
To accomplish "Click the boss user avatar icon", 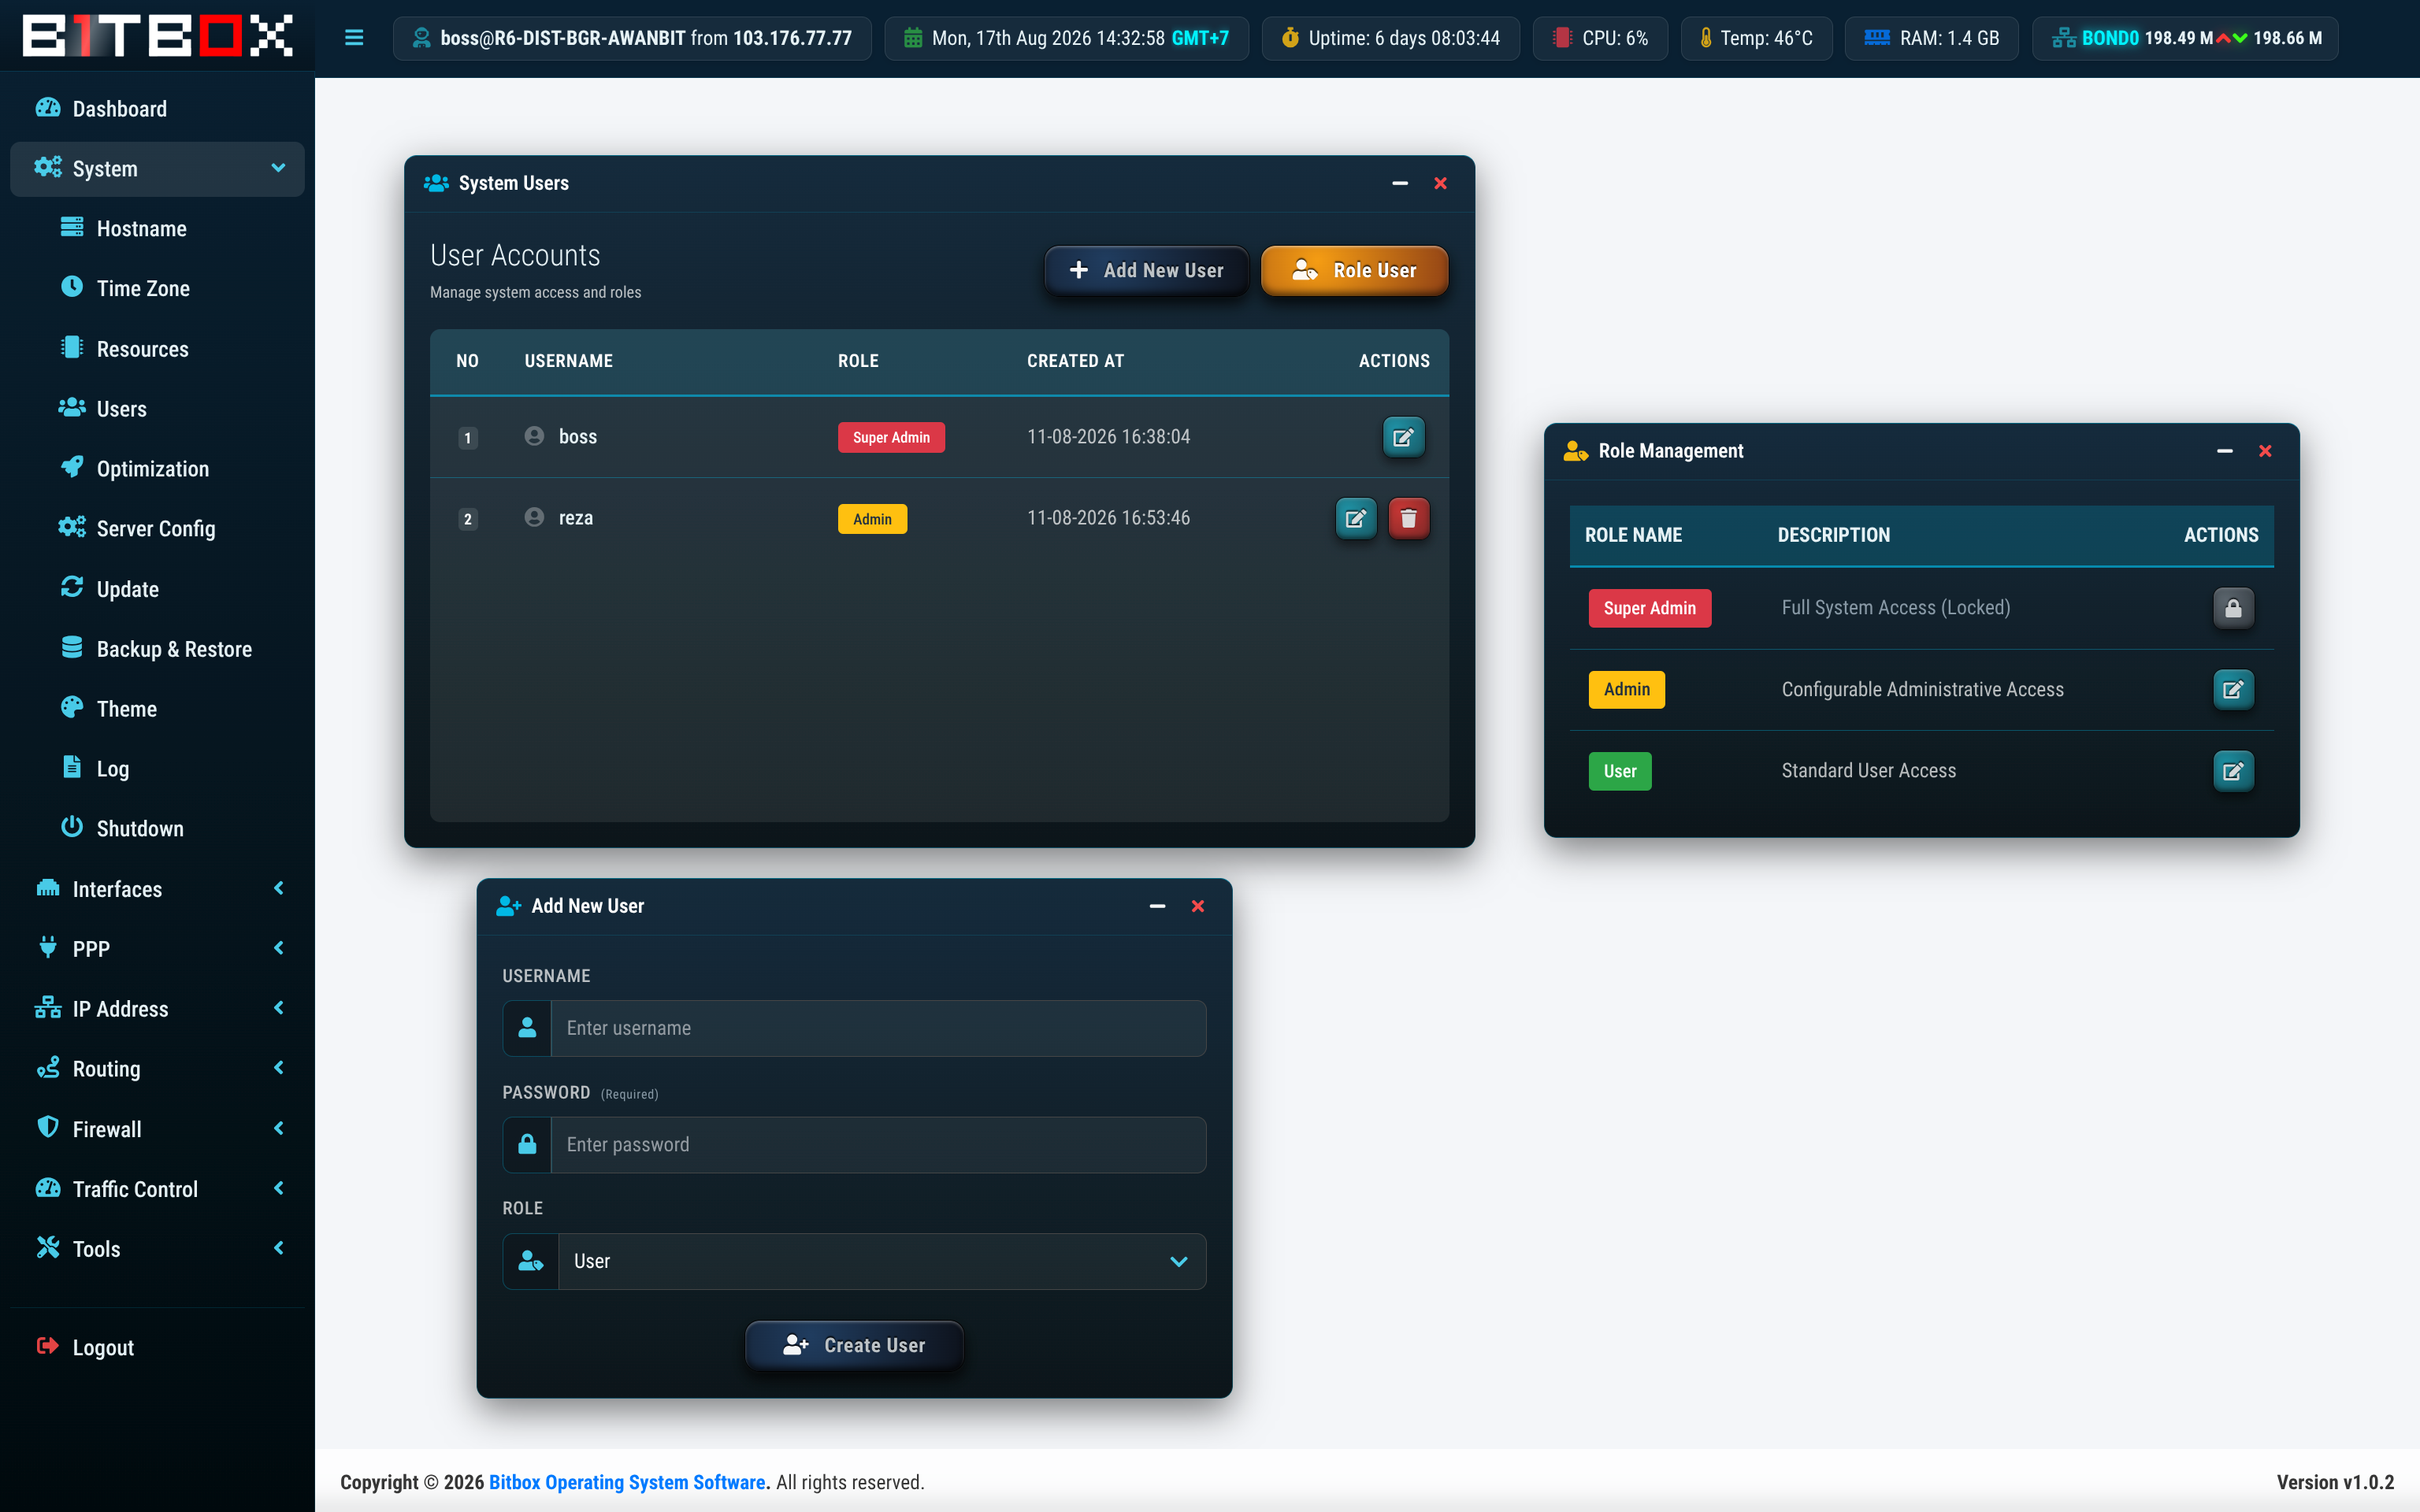I will [534, 436].
